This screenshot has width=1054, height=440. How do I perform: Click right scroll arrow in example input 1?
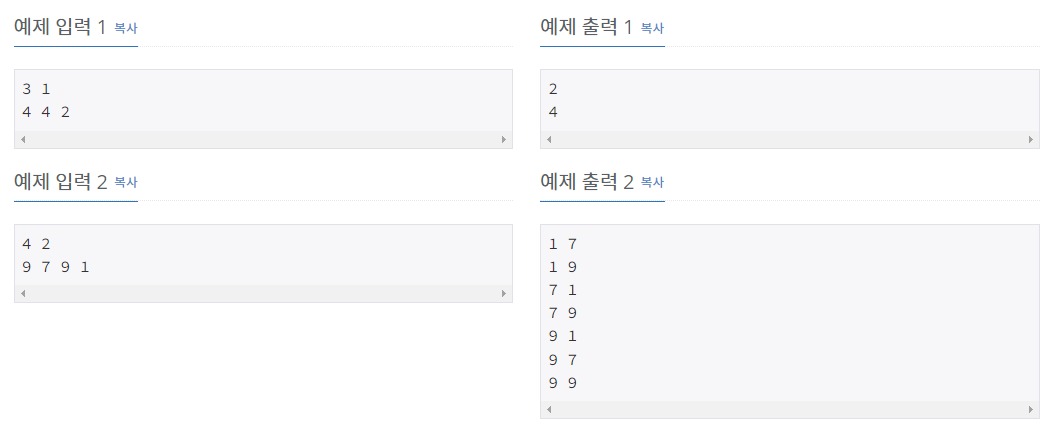pyautogui.click(x=504, y=140)
